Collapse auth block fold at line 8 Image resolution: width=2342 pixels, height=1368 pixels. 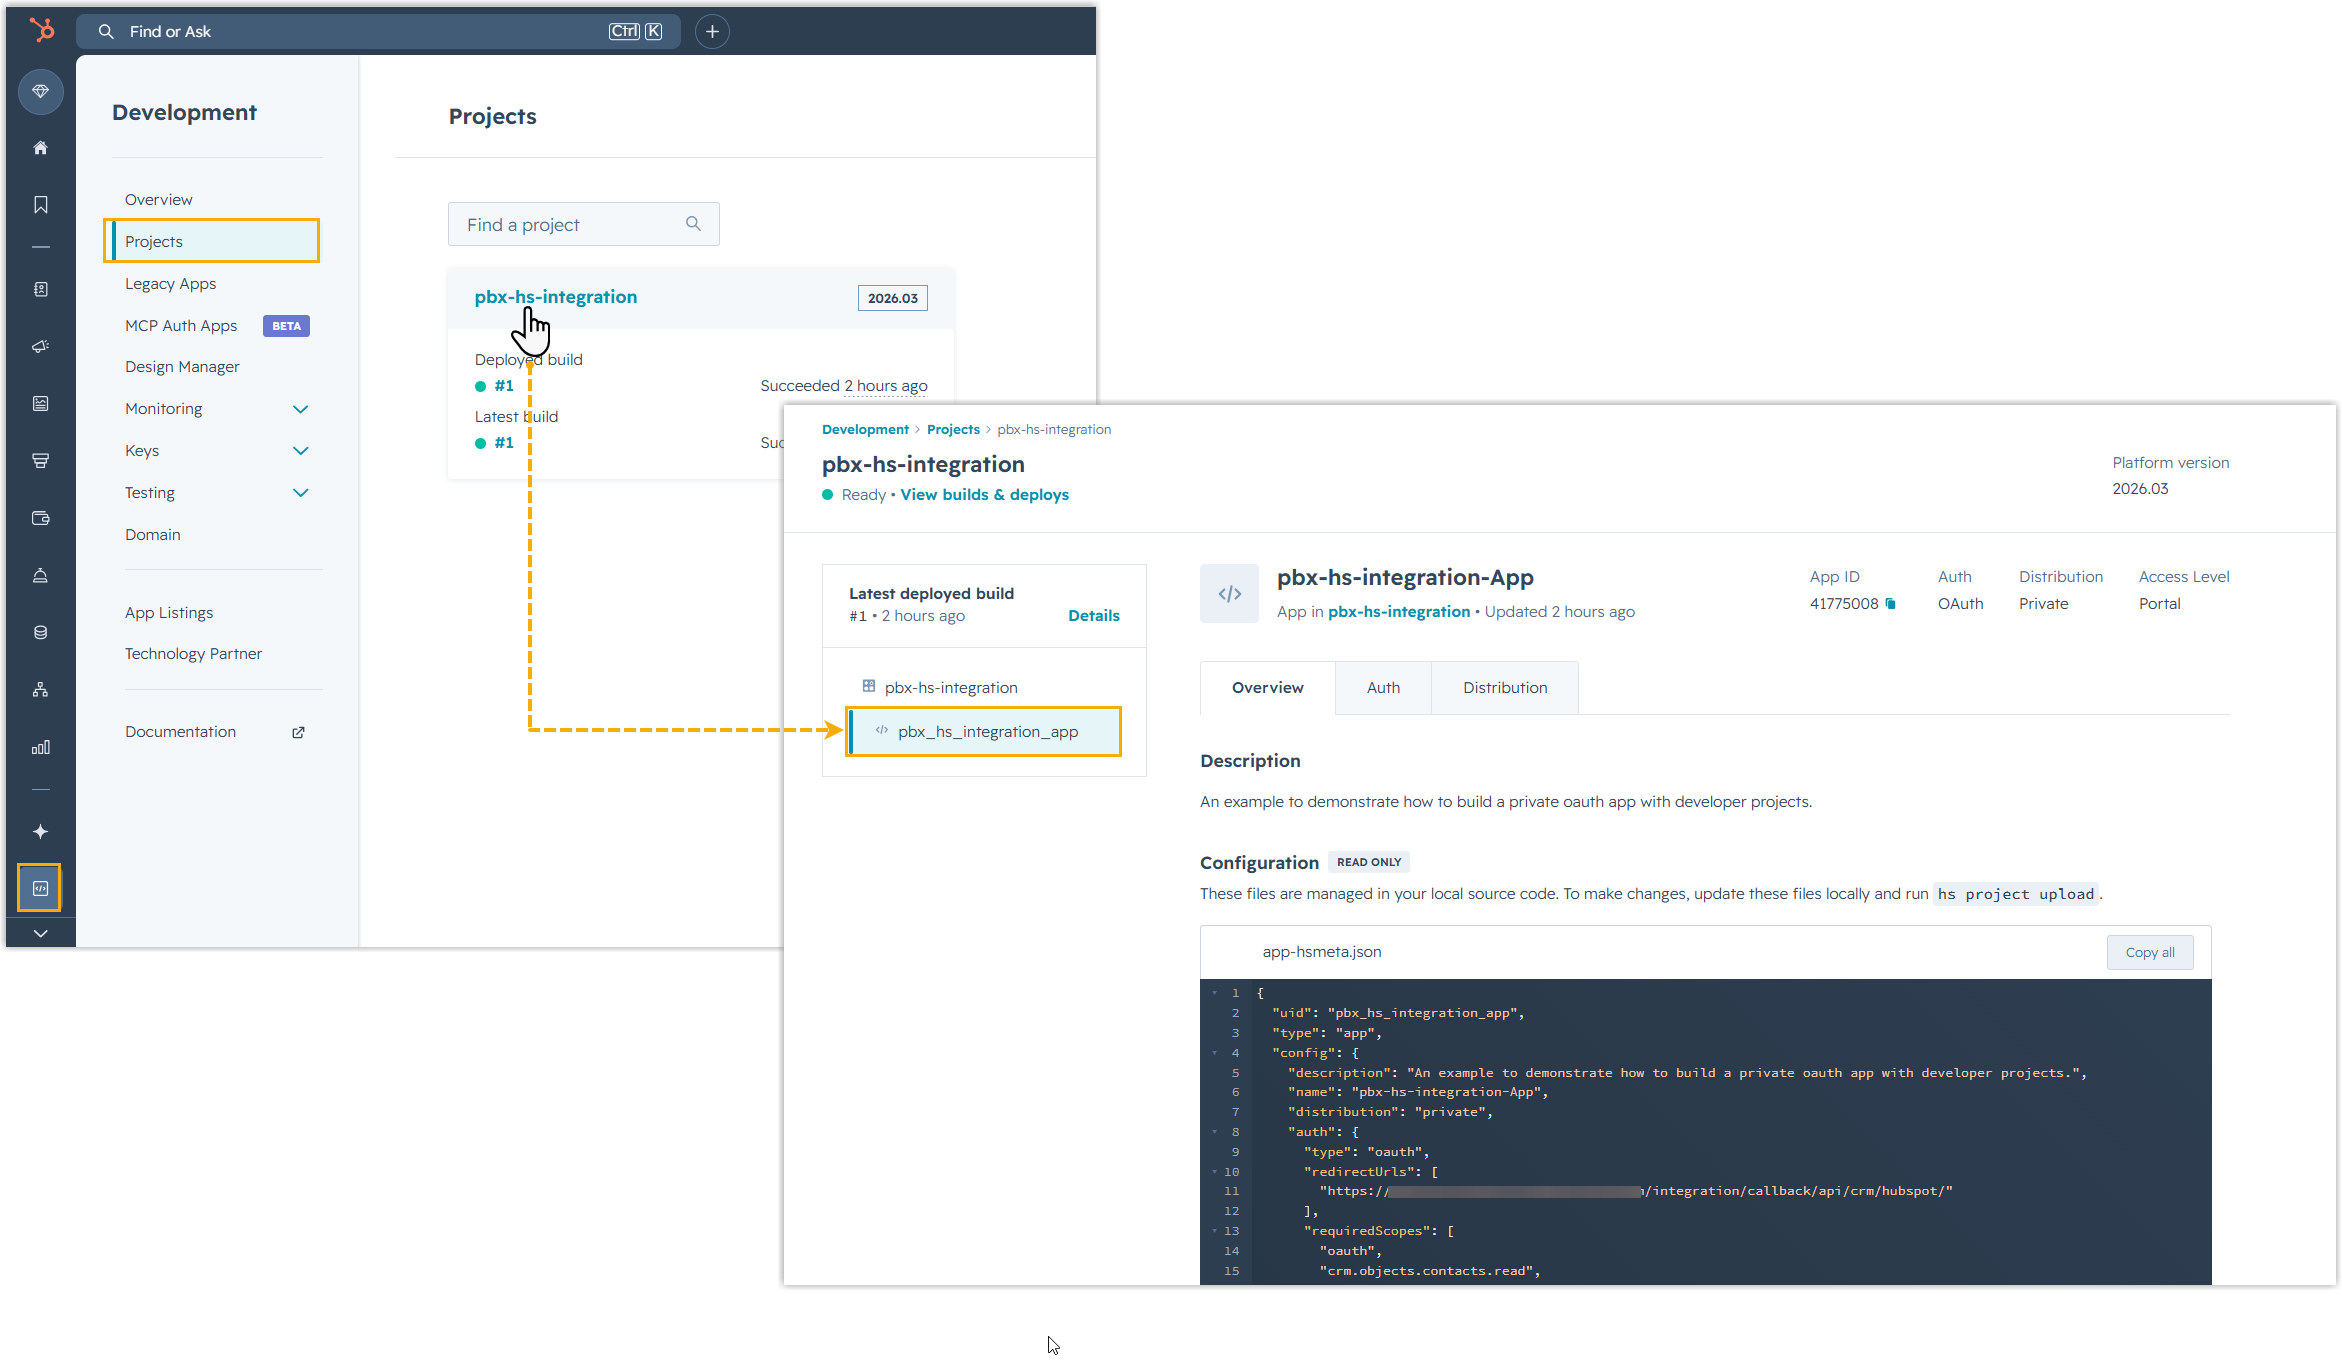[1215, 1132]
